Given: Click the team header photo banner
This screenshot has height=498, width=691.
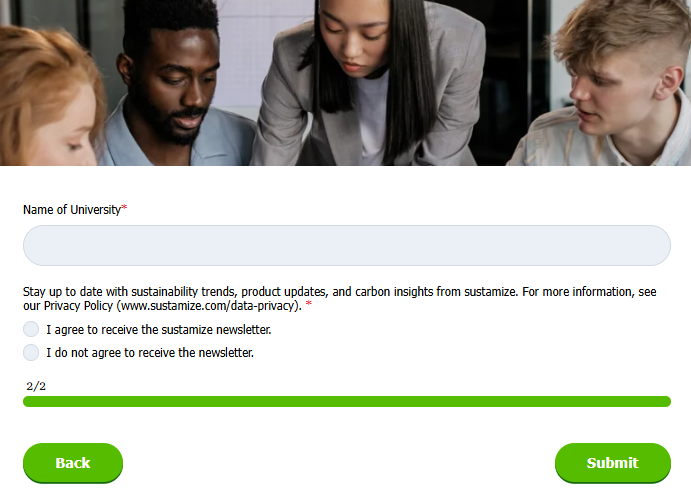Looking at the screenshot, I should coord(346,83).
